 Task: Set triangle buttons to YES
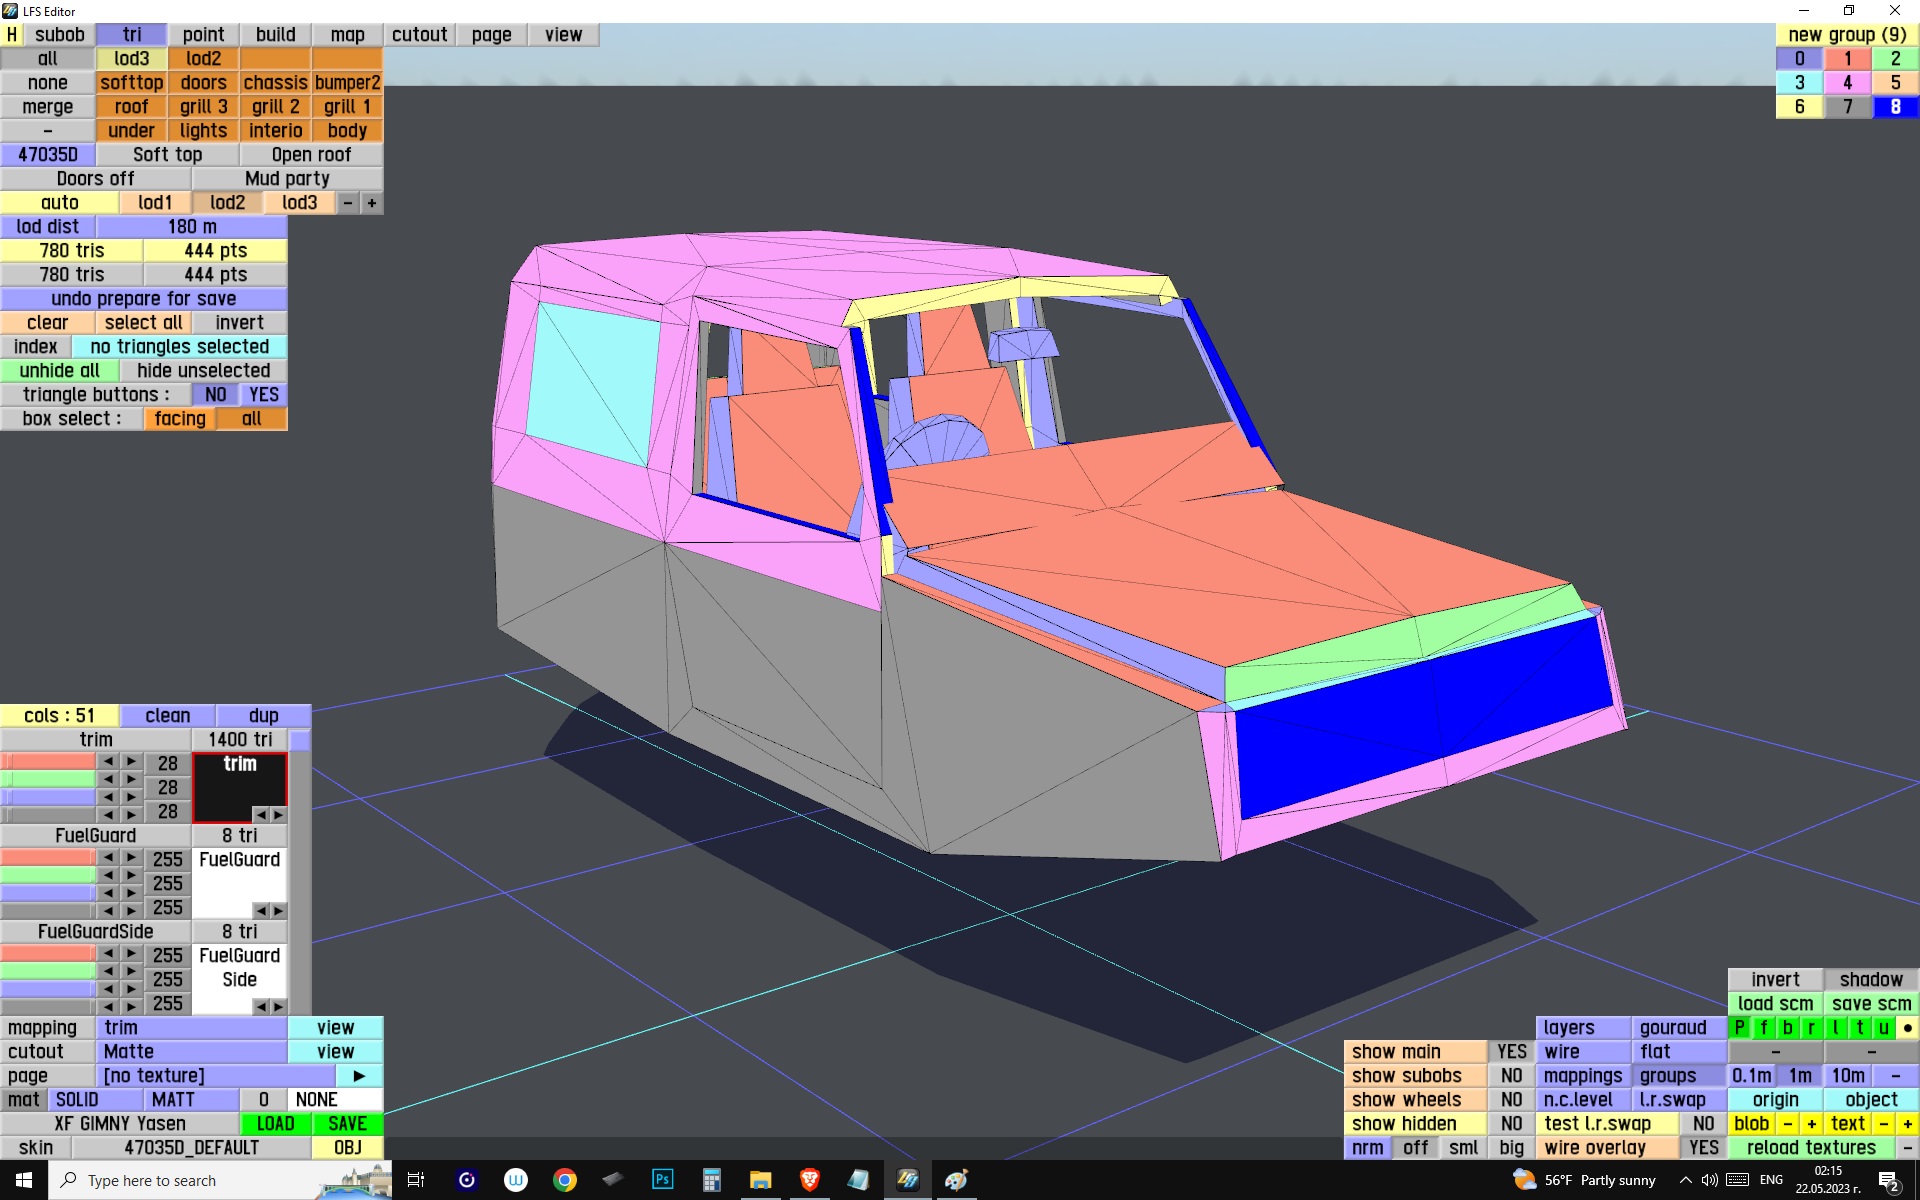point(263,394)
